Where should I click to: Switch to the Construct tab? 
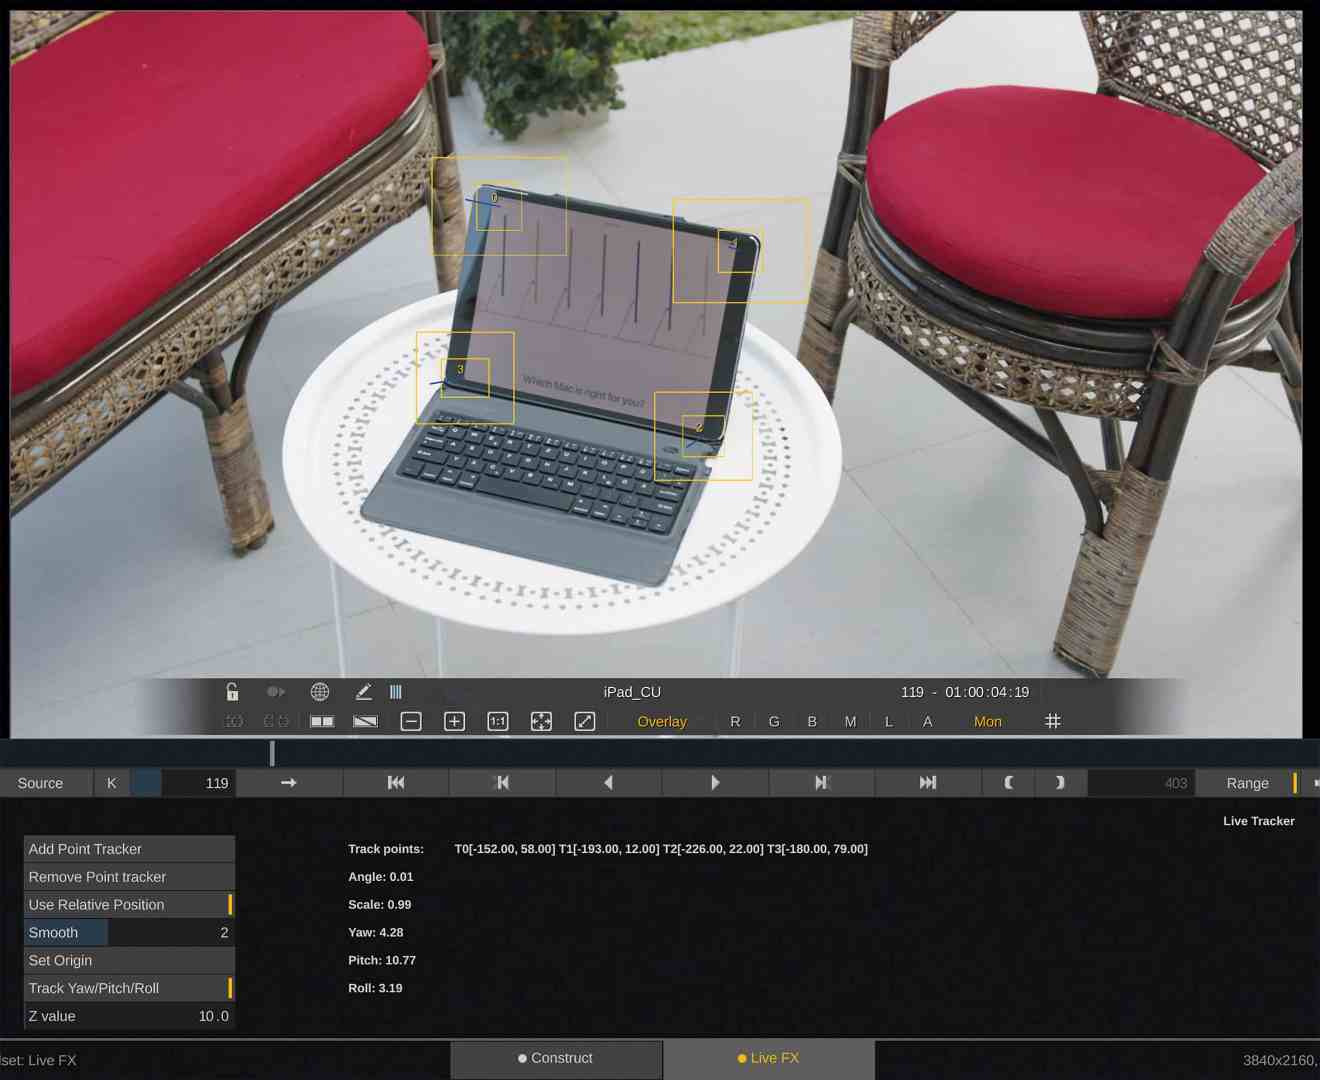pyautogui.click(x=555, y=1058)
